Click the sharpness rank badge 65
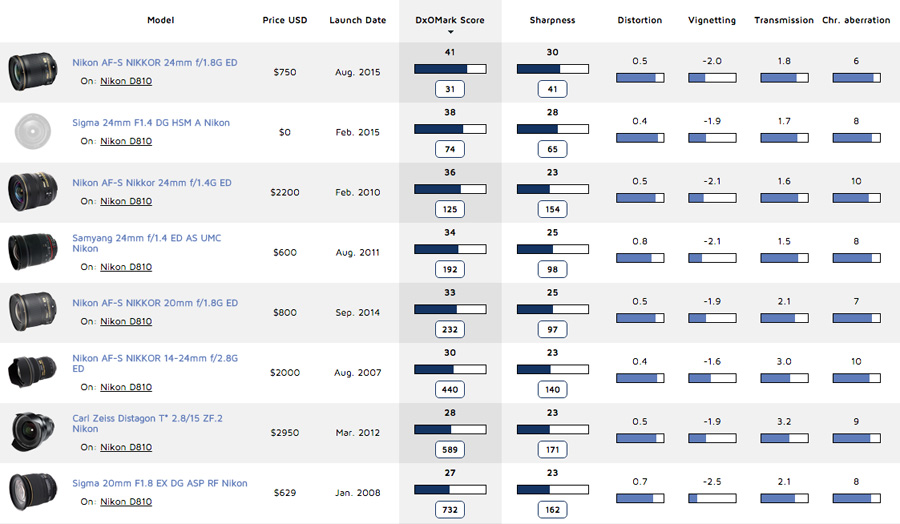Viewport: 900px width, 524px height. [x=552, y=149]
